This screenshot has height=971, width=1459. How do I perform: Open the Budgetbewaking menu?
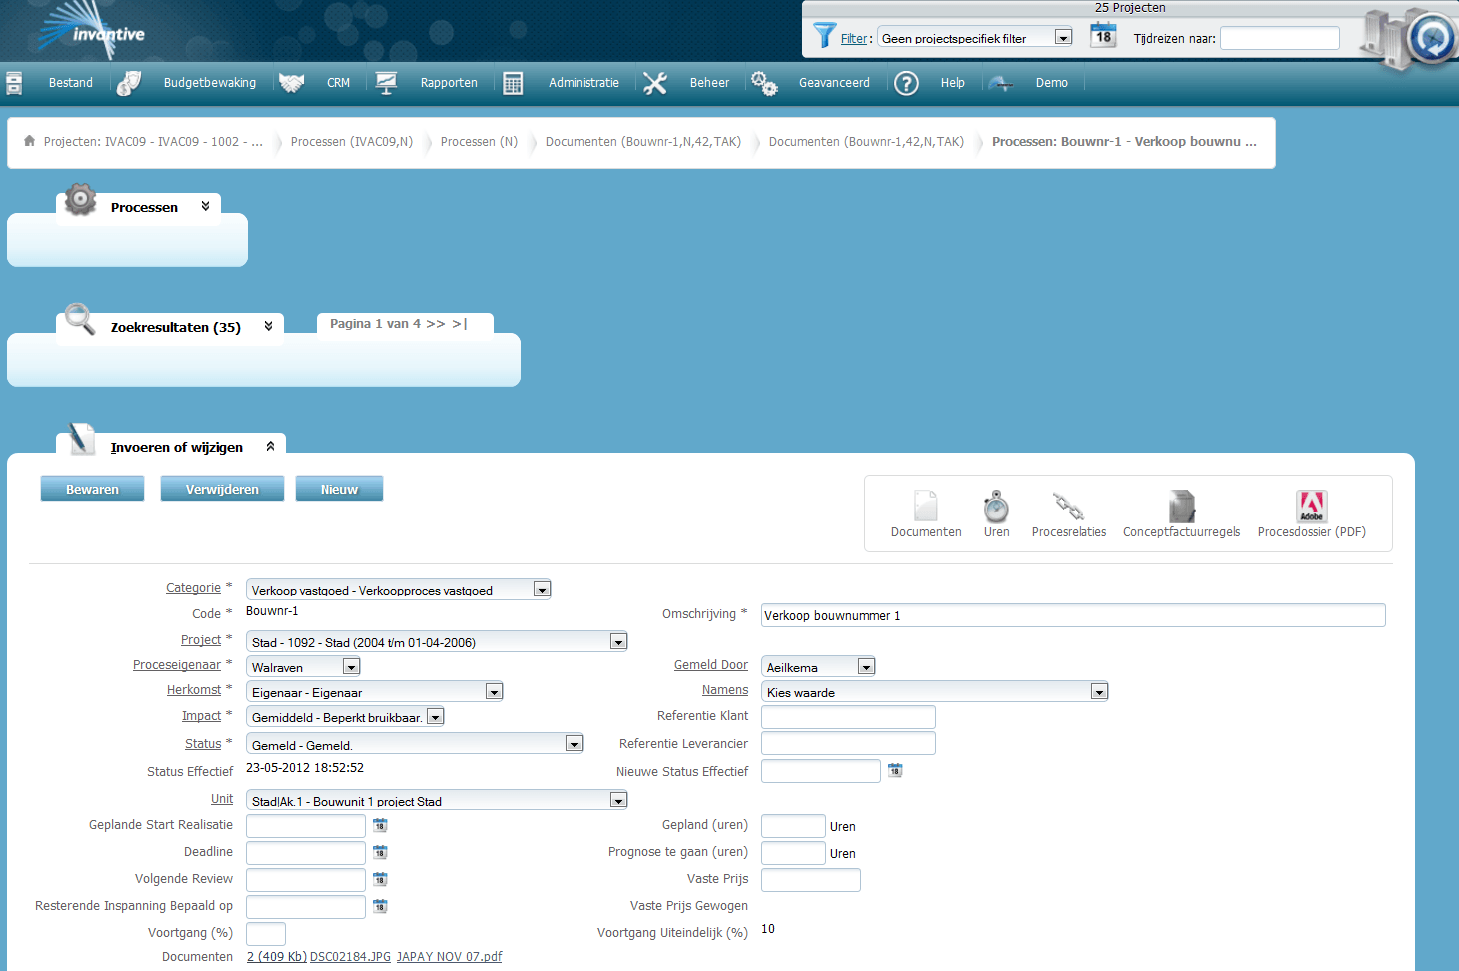coord(210,83)
